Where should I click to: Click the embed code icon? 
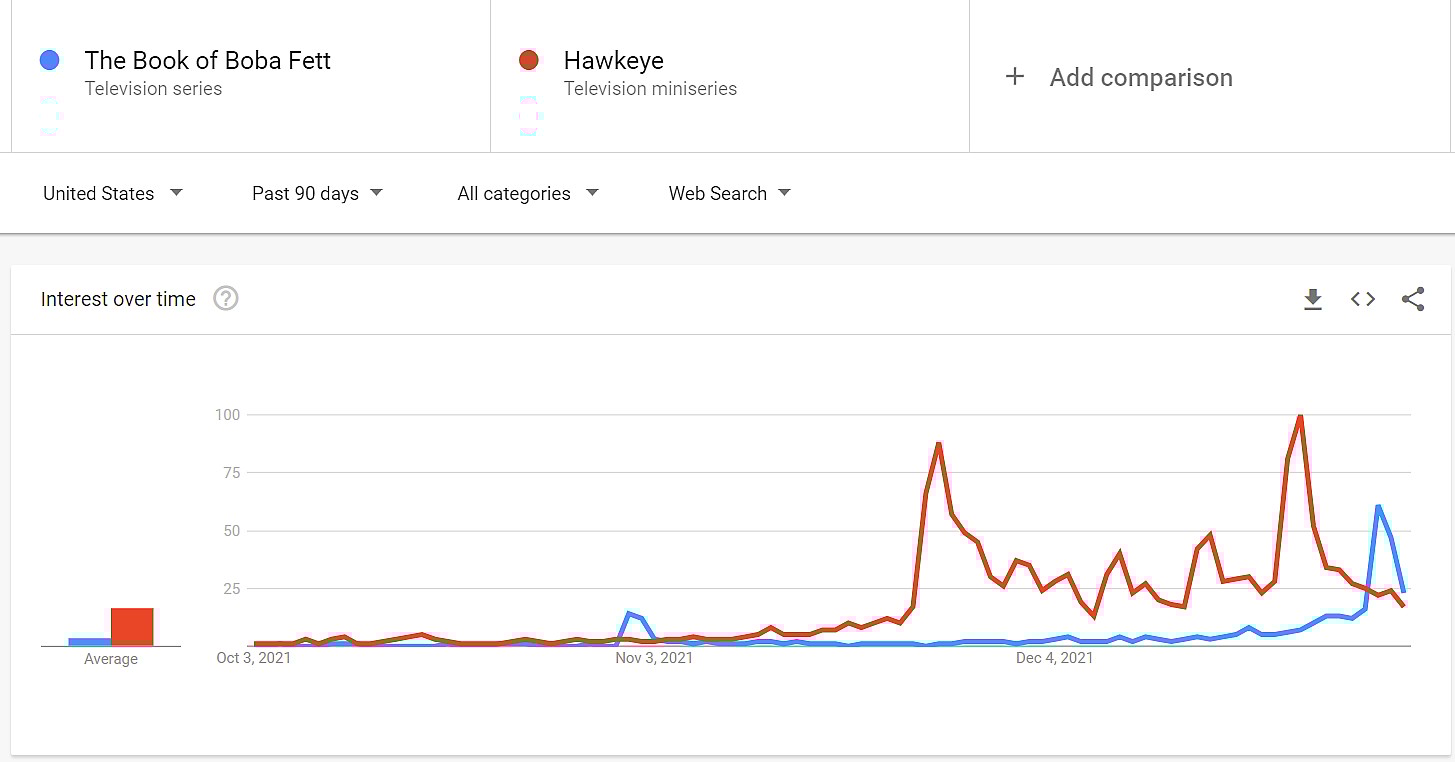(x=1363, y=299)
